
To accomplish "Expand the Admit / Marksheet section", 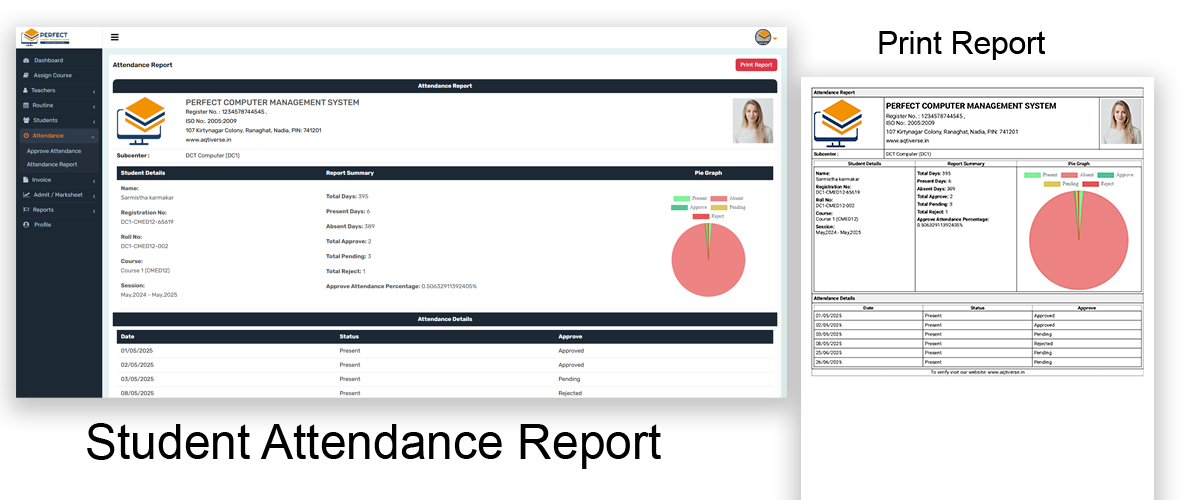I will click(58, 195).
